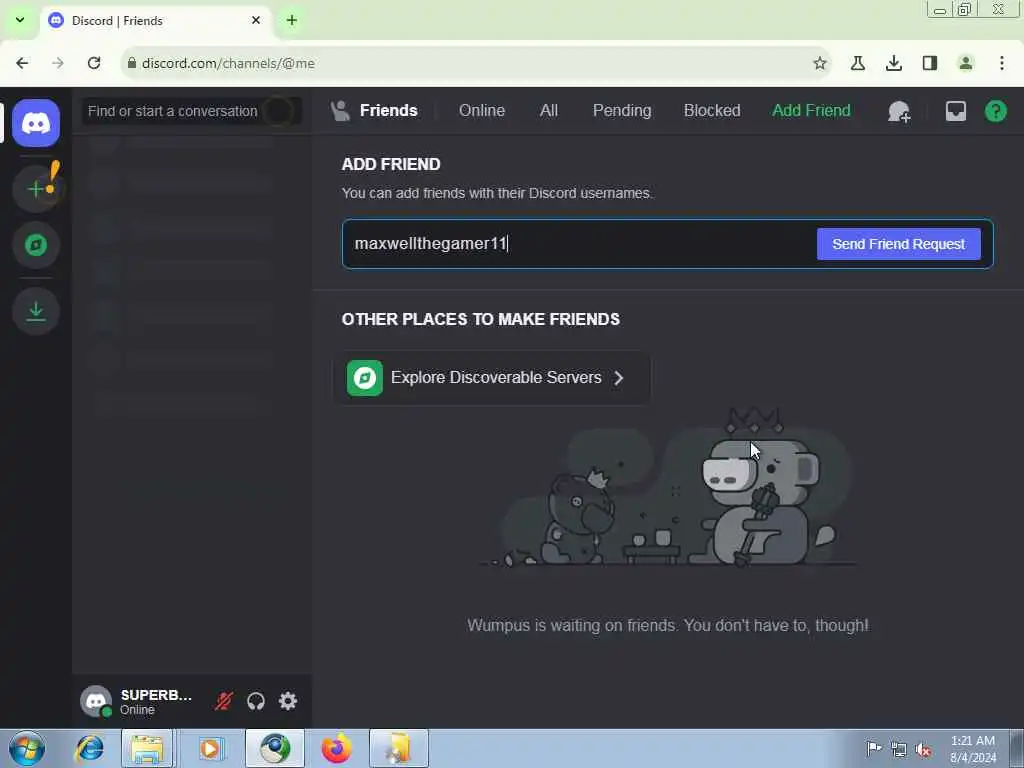Open Discord home direct messages icon
The height and width of the screenshot is (768, 1024).
click(36, 123)
